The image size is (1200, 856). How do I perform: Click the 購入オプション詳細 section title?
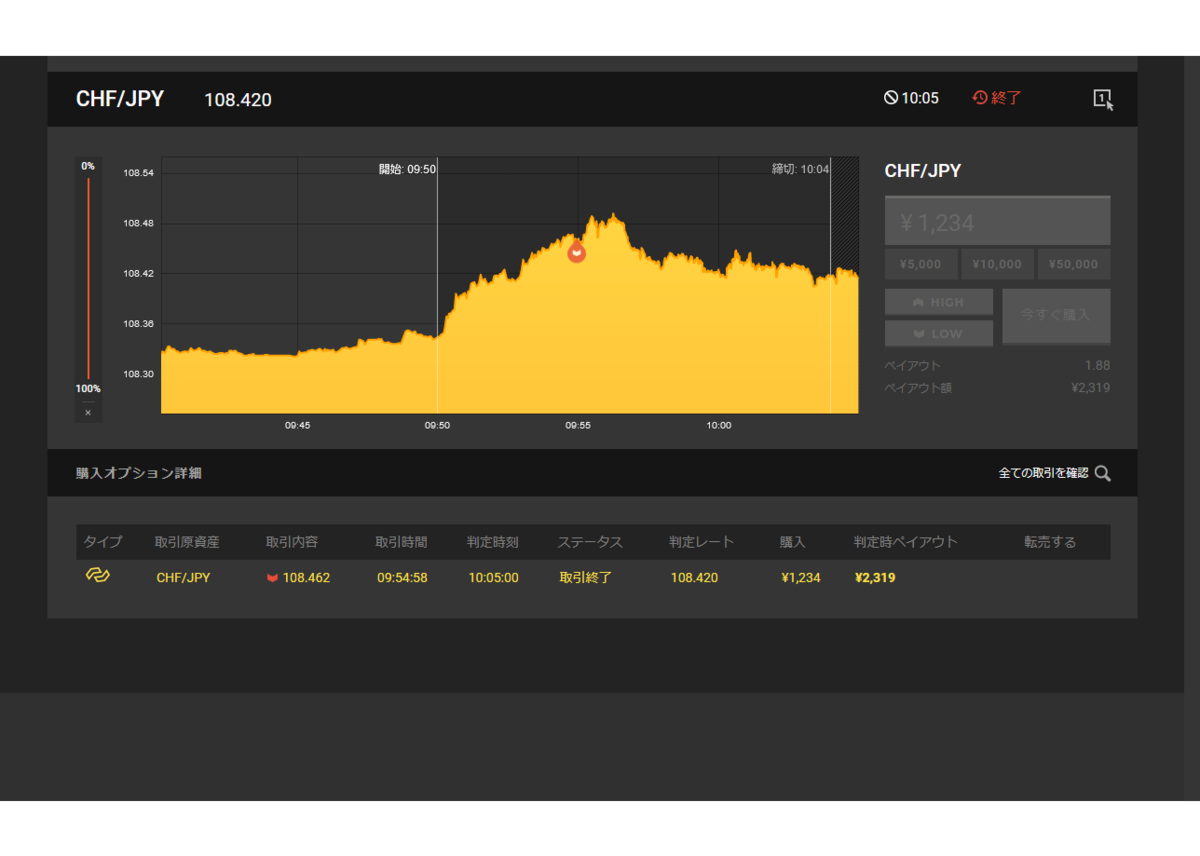139,473
